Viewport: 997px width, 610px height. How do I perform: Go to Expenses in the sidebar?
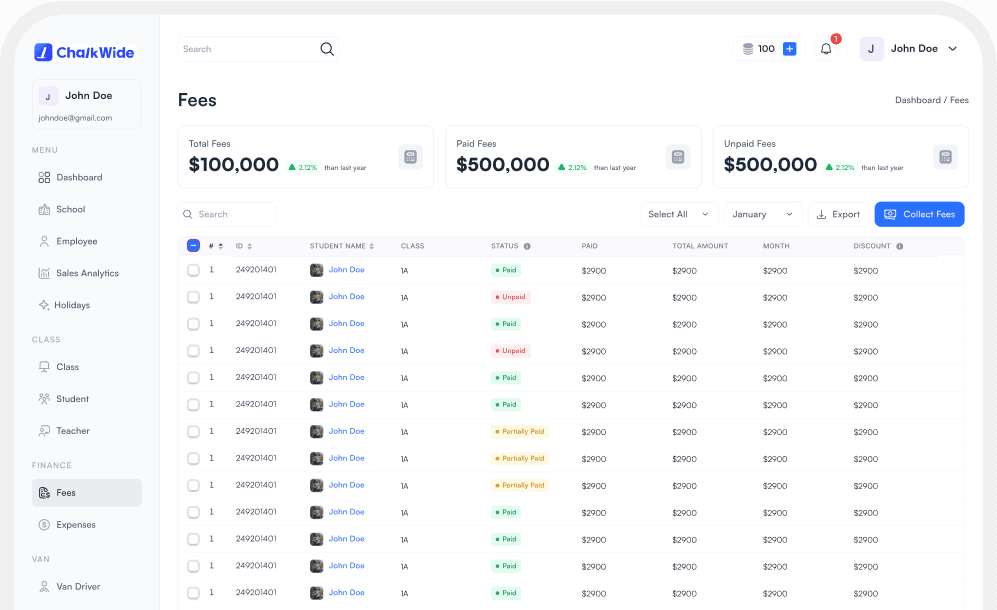click(x=76, y=525)
